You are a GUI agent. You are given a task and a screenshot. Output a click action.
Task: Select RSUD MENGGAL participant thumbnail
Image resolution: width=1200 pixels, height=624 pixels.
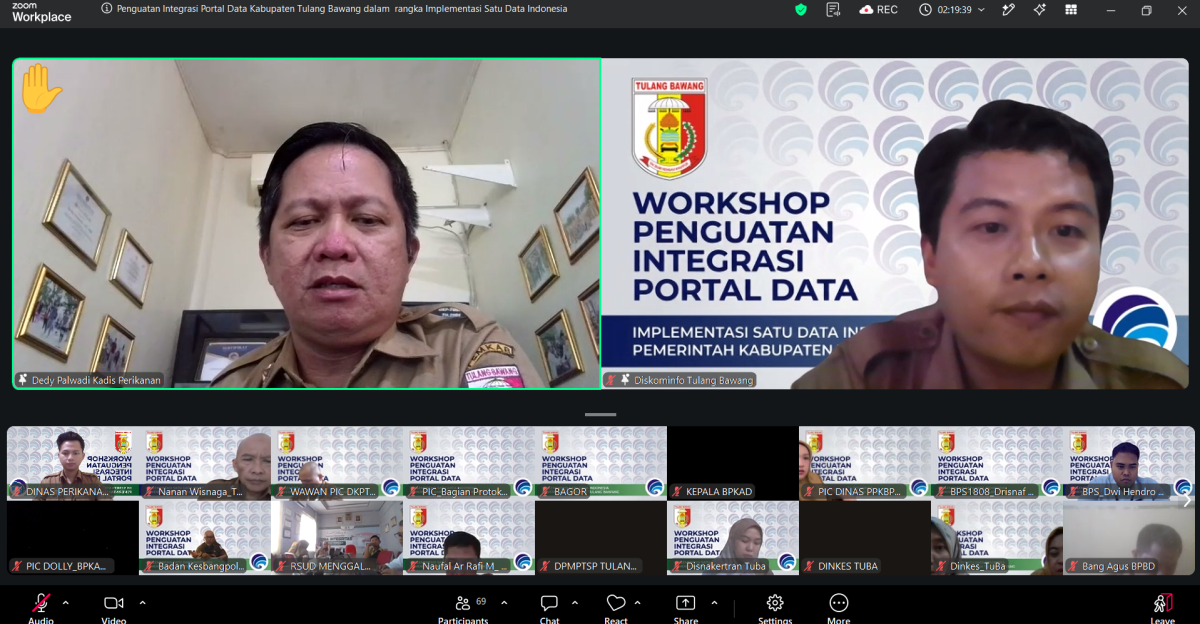pyautogui.click(x=337, y=538)
